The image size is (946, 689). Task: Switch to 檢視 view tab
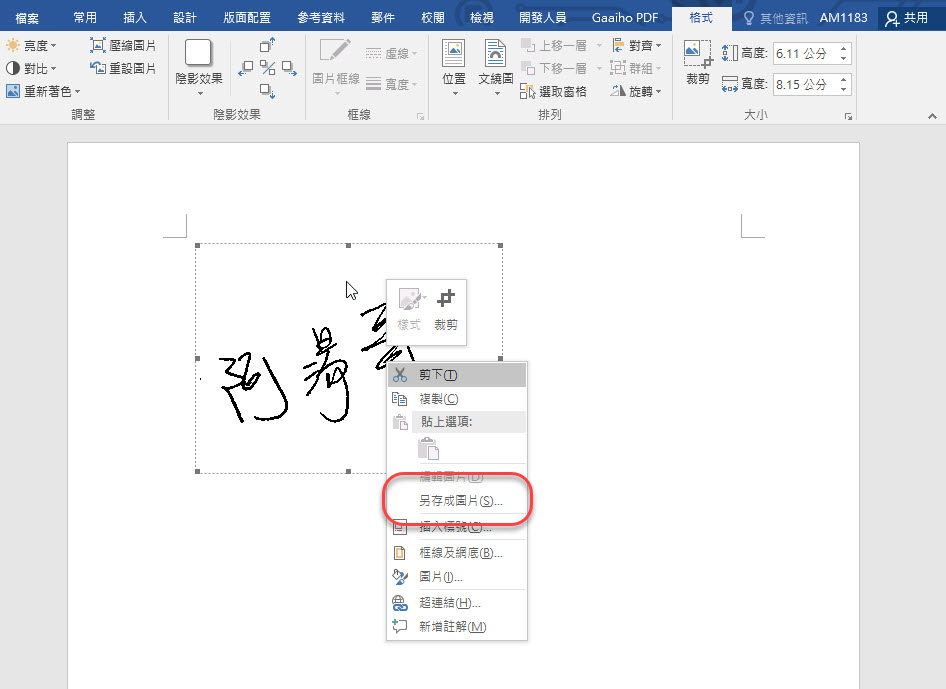point(481,17)
